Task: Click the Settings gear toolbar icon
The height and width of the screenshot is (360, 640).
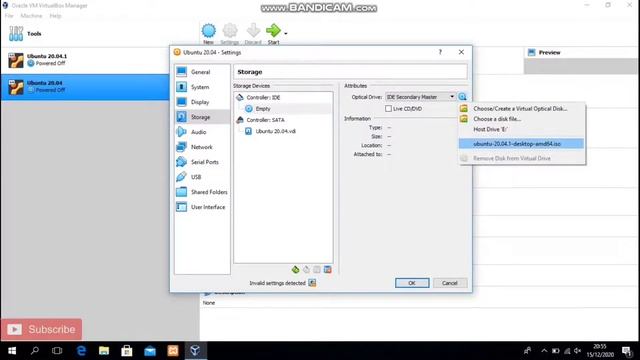Action: point(230,31)
